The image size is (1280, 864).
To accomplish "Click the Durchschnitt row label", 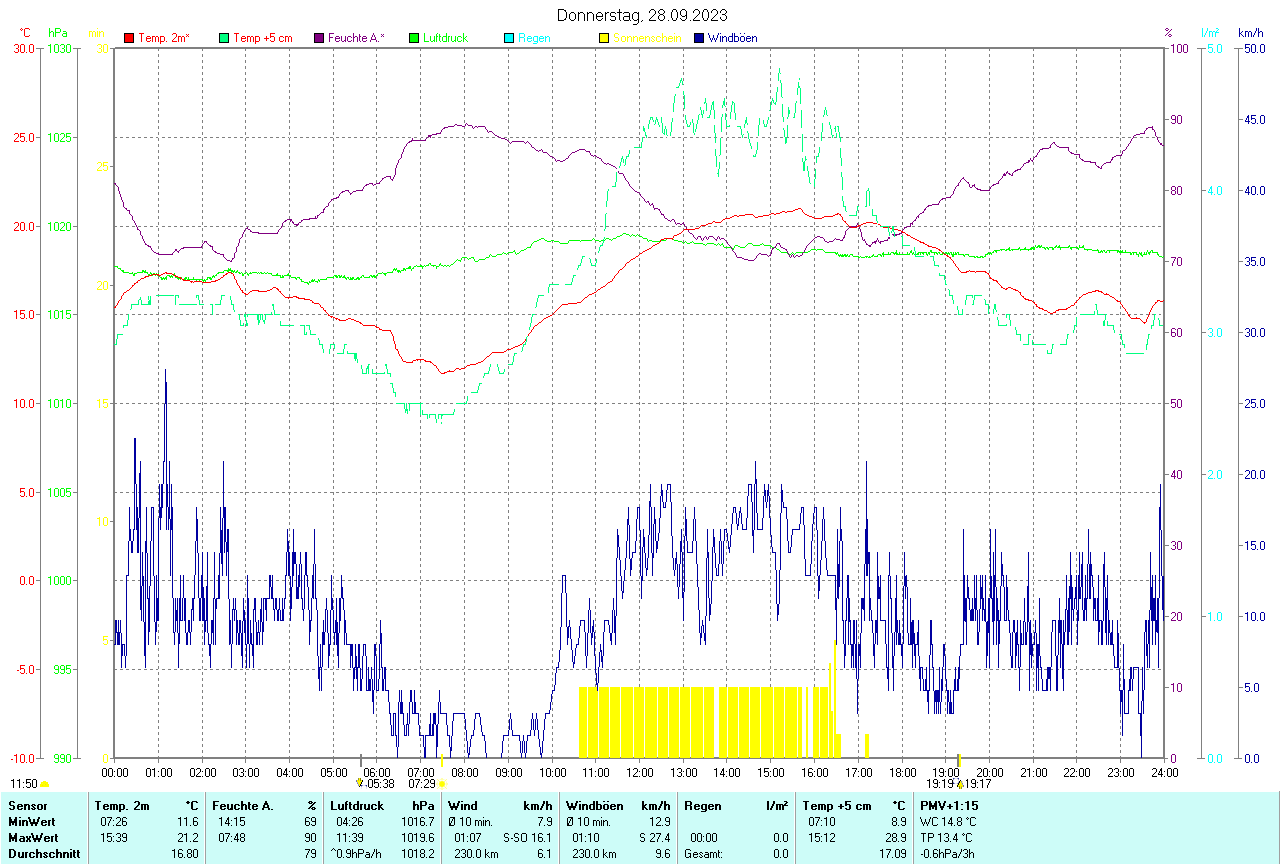I will coord(42,854).
